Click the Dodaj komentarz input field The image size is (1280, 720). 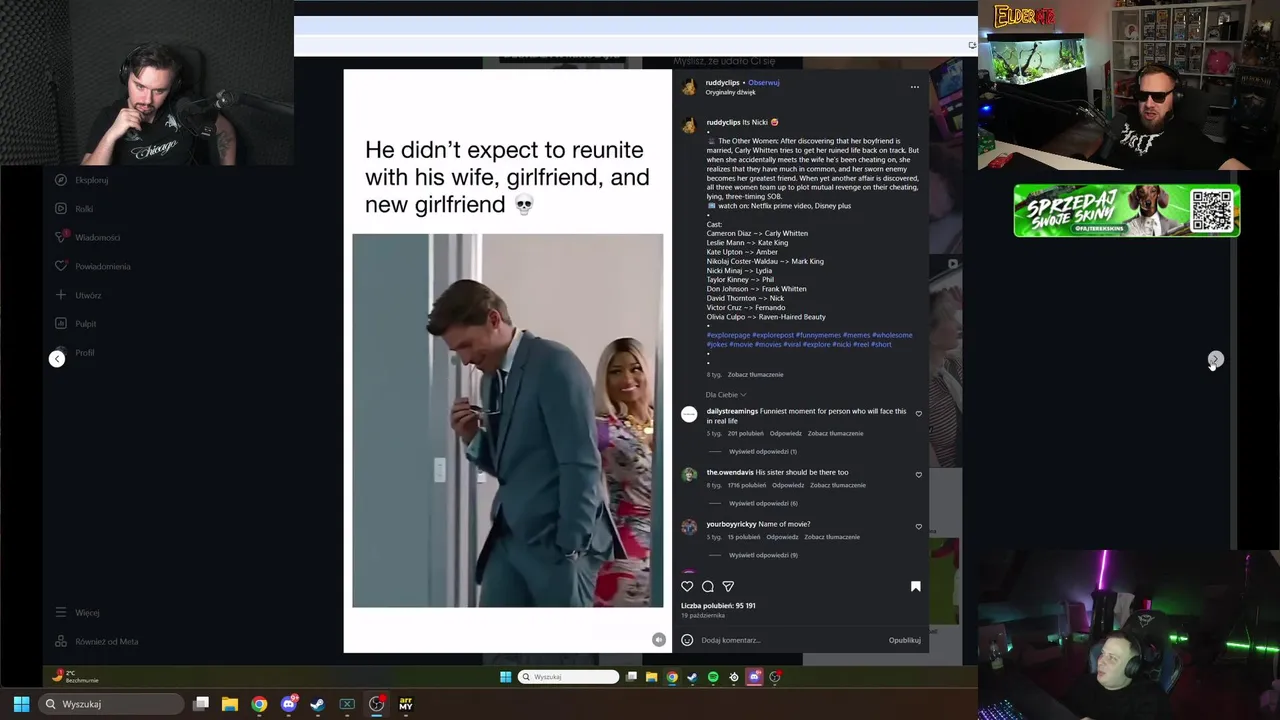(x=790, y=640)
